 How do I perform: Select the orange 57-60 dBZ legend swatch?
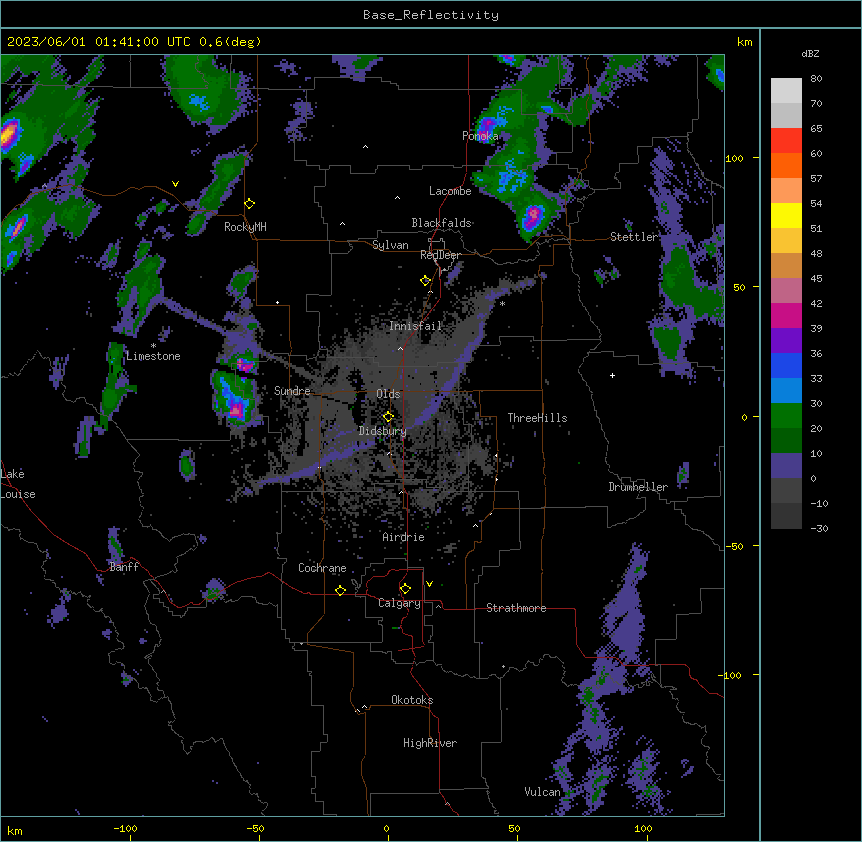pyautogui.click(x=786, y=166)
